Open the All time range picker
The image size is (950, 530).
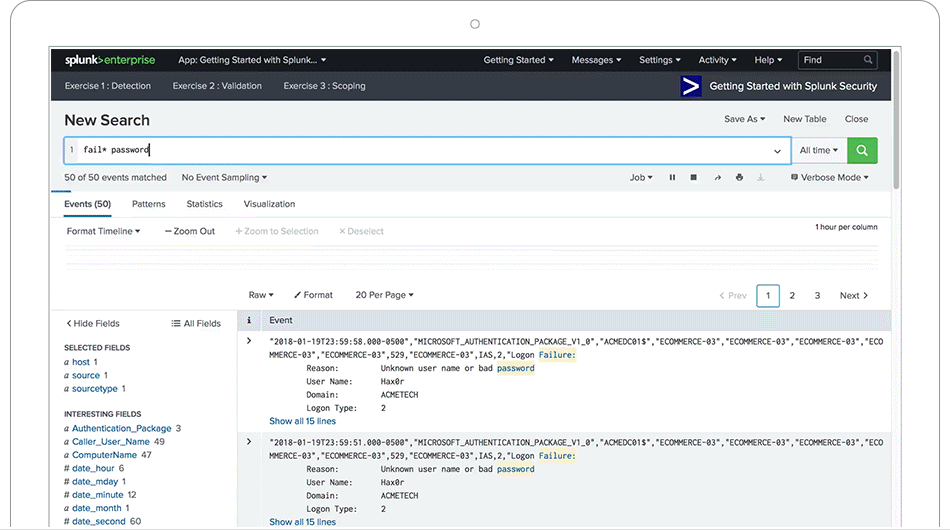pyautogui.click(x=819, y=150)
